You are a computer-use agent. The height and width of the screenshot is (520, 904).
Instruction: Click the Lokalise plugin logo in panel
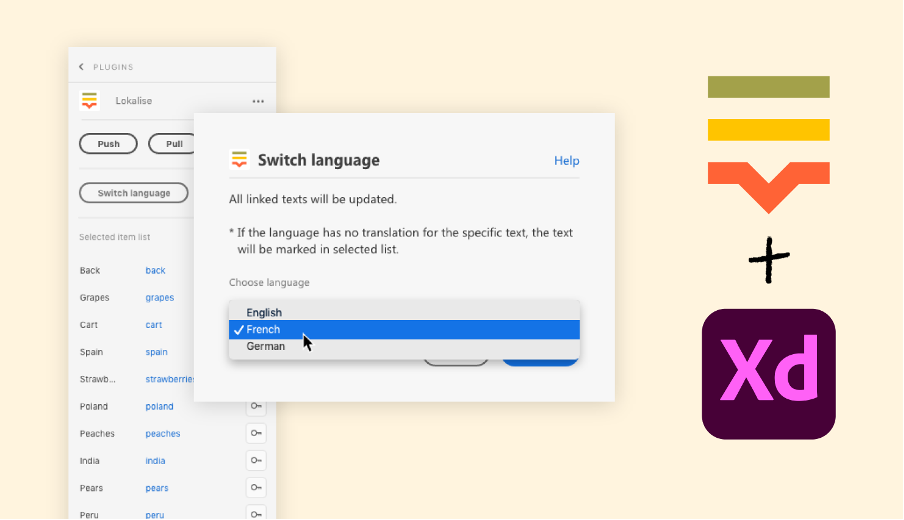click(x=89, y=100)
